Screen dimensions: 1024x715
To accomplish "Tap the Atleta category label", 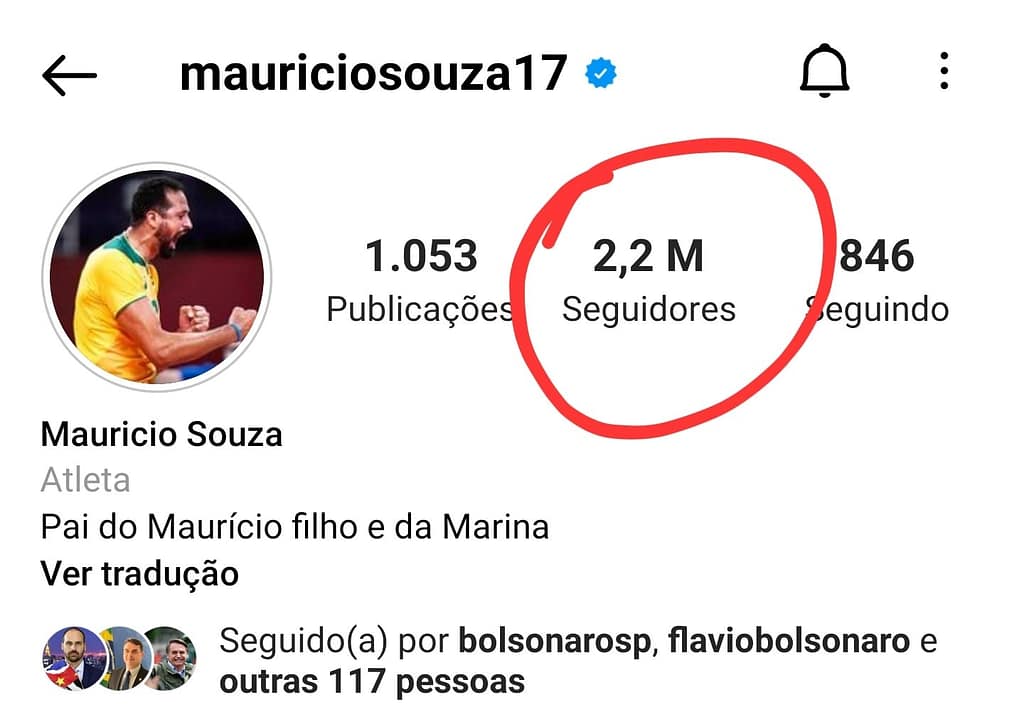I will click(x=86, y=481).
